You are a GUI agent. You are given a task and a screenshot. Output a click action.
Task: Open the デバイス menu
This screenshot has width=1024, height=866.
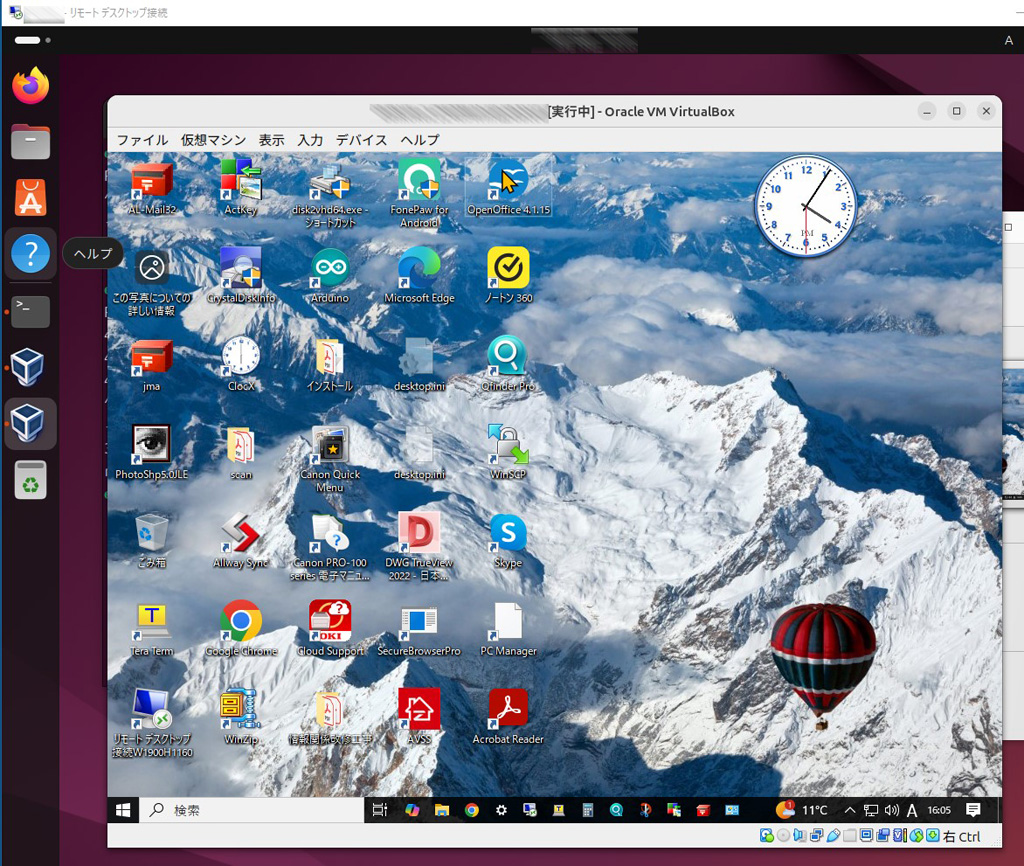point(361,140)
